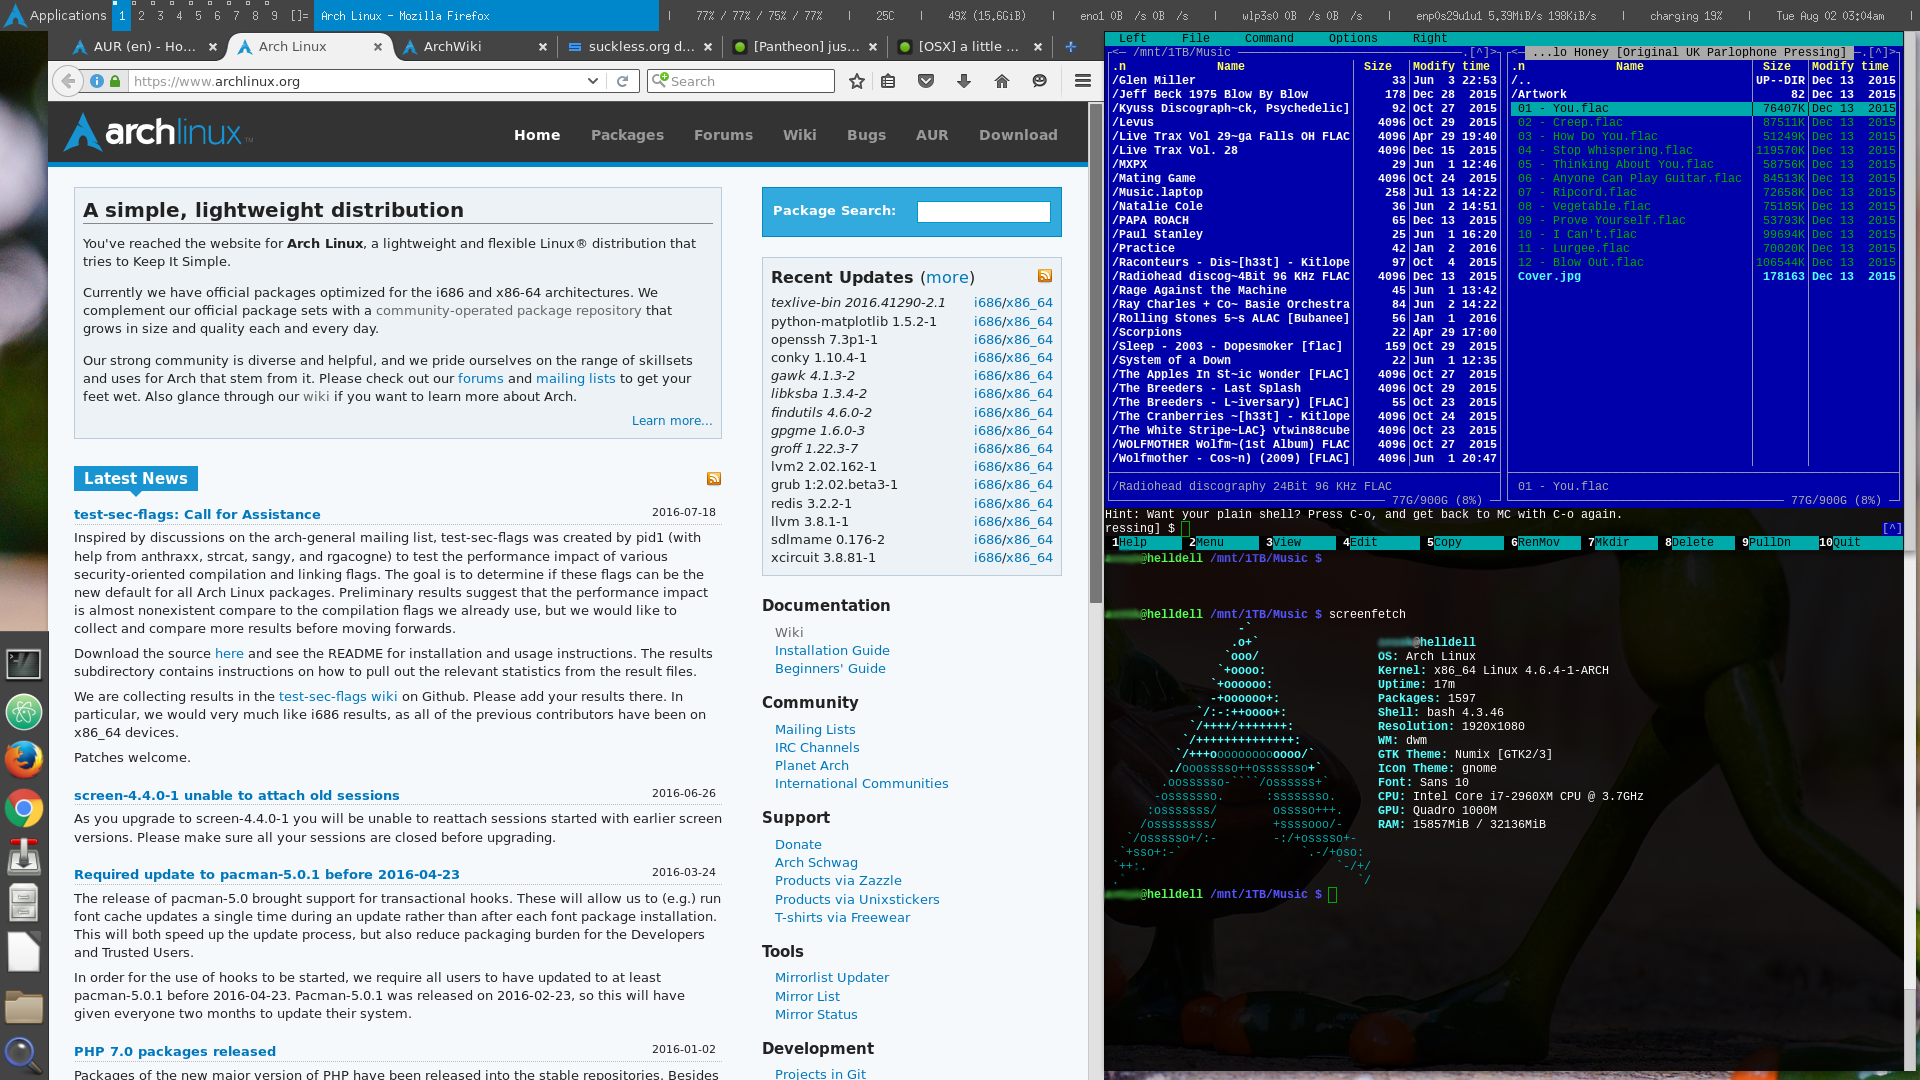Expand the URL bar history dropdown
Viewport: 1920px width, 1080px height.
(593, 81)
